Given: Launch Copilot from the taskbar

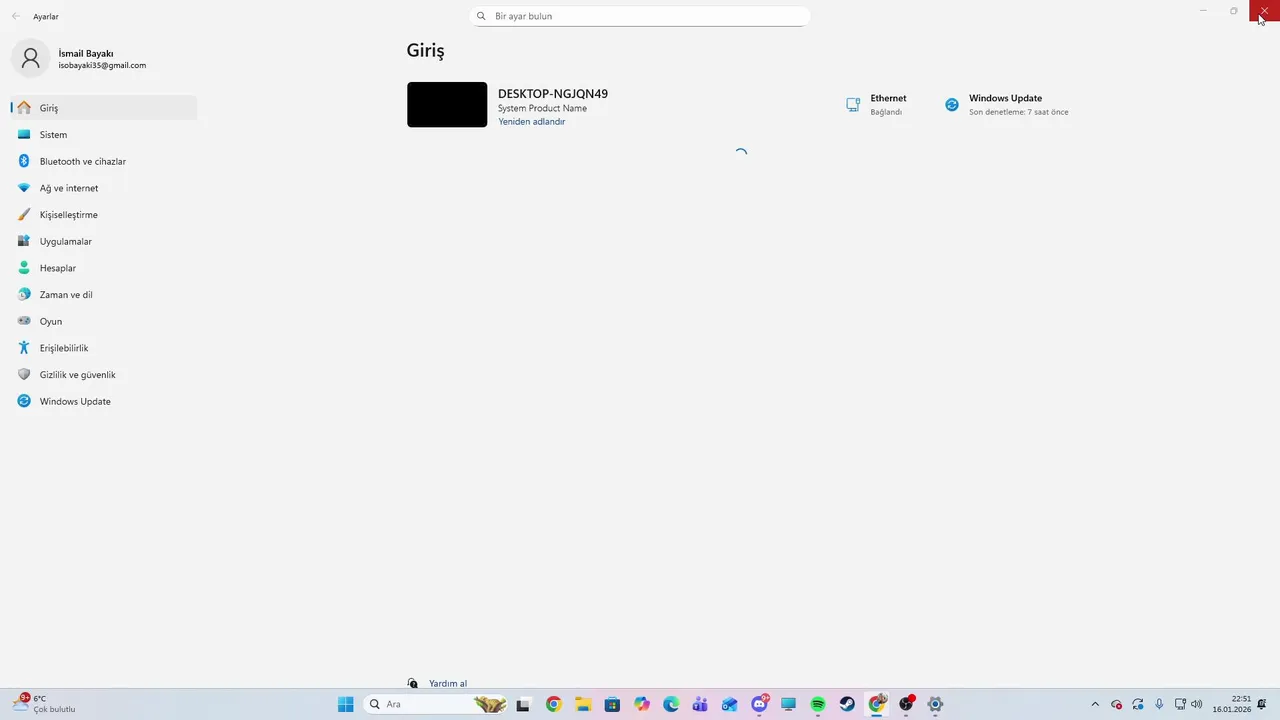Looking at the screenshot, I should tap(642, 704).
